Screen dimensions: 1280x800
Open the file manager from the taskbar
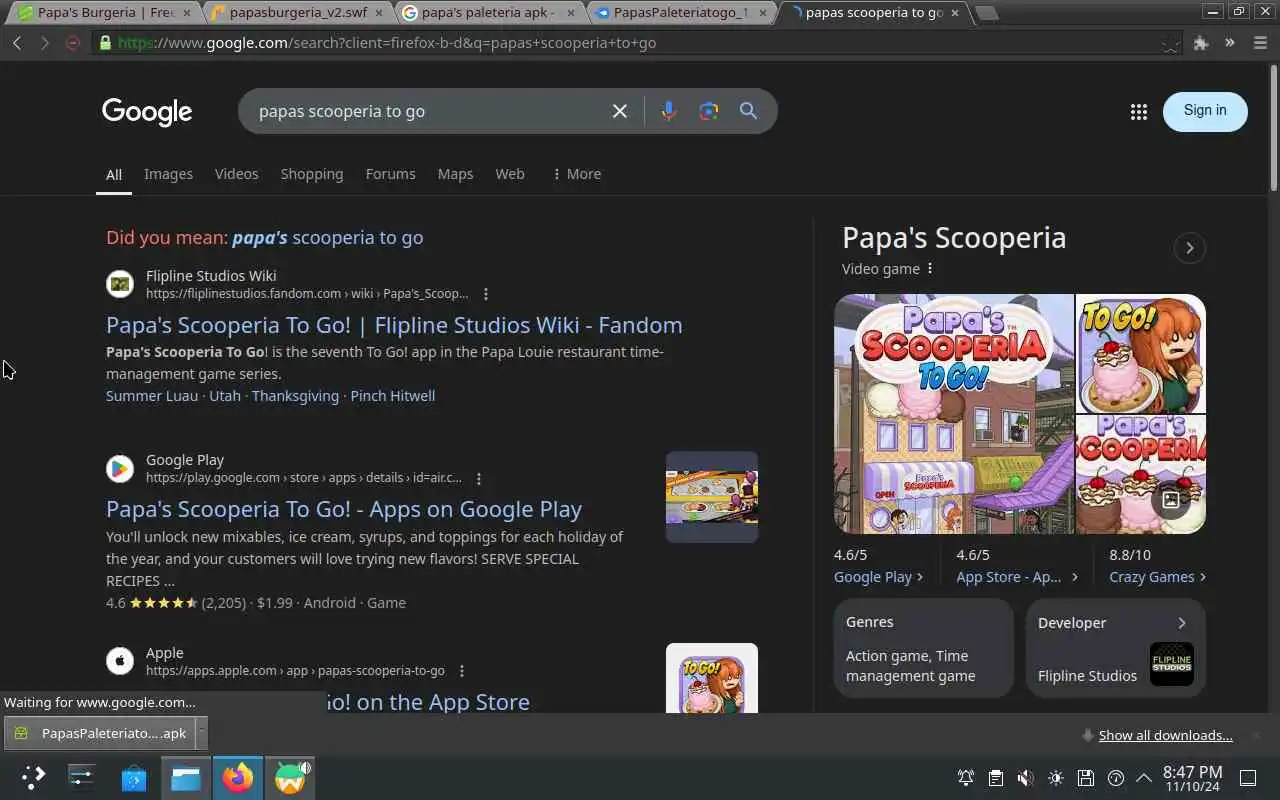(x=186, y=777)
